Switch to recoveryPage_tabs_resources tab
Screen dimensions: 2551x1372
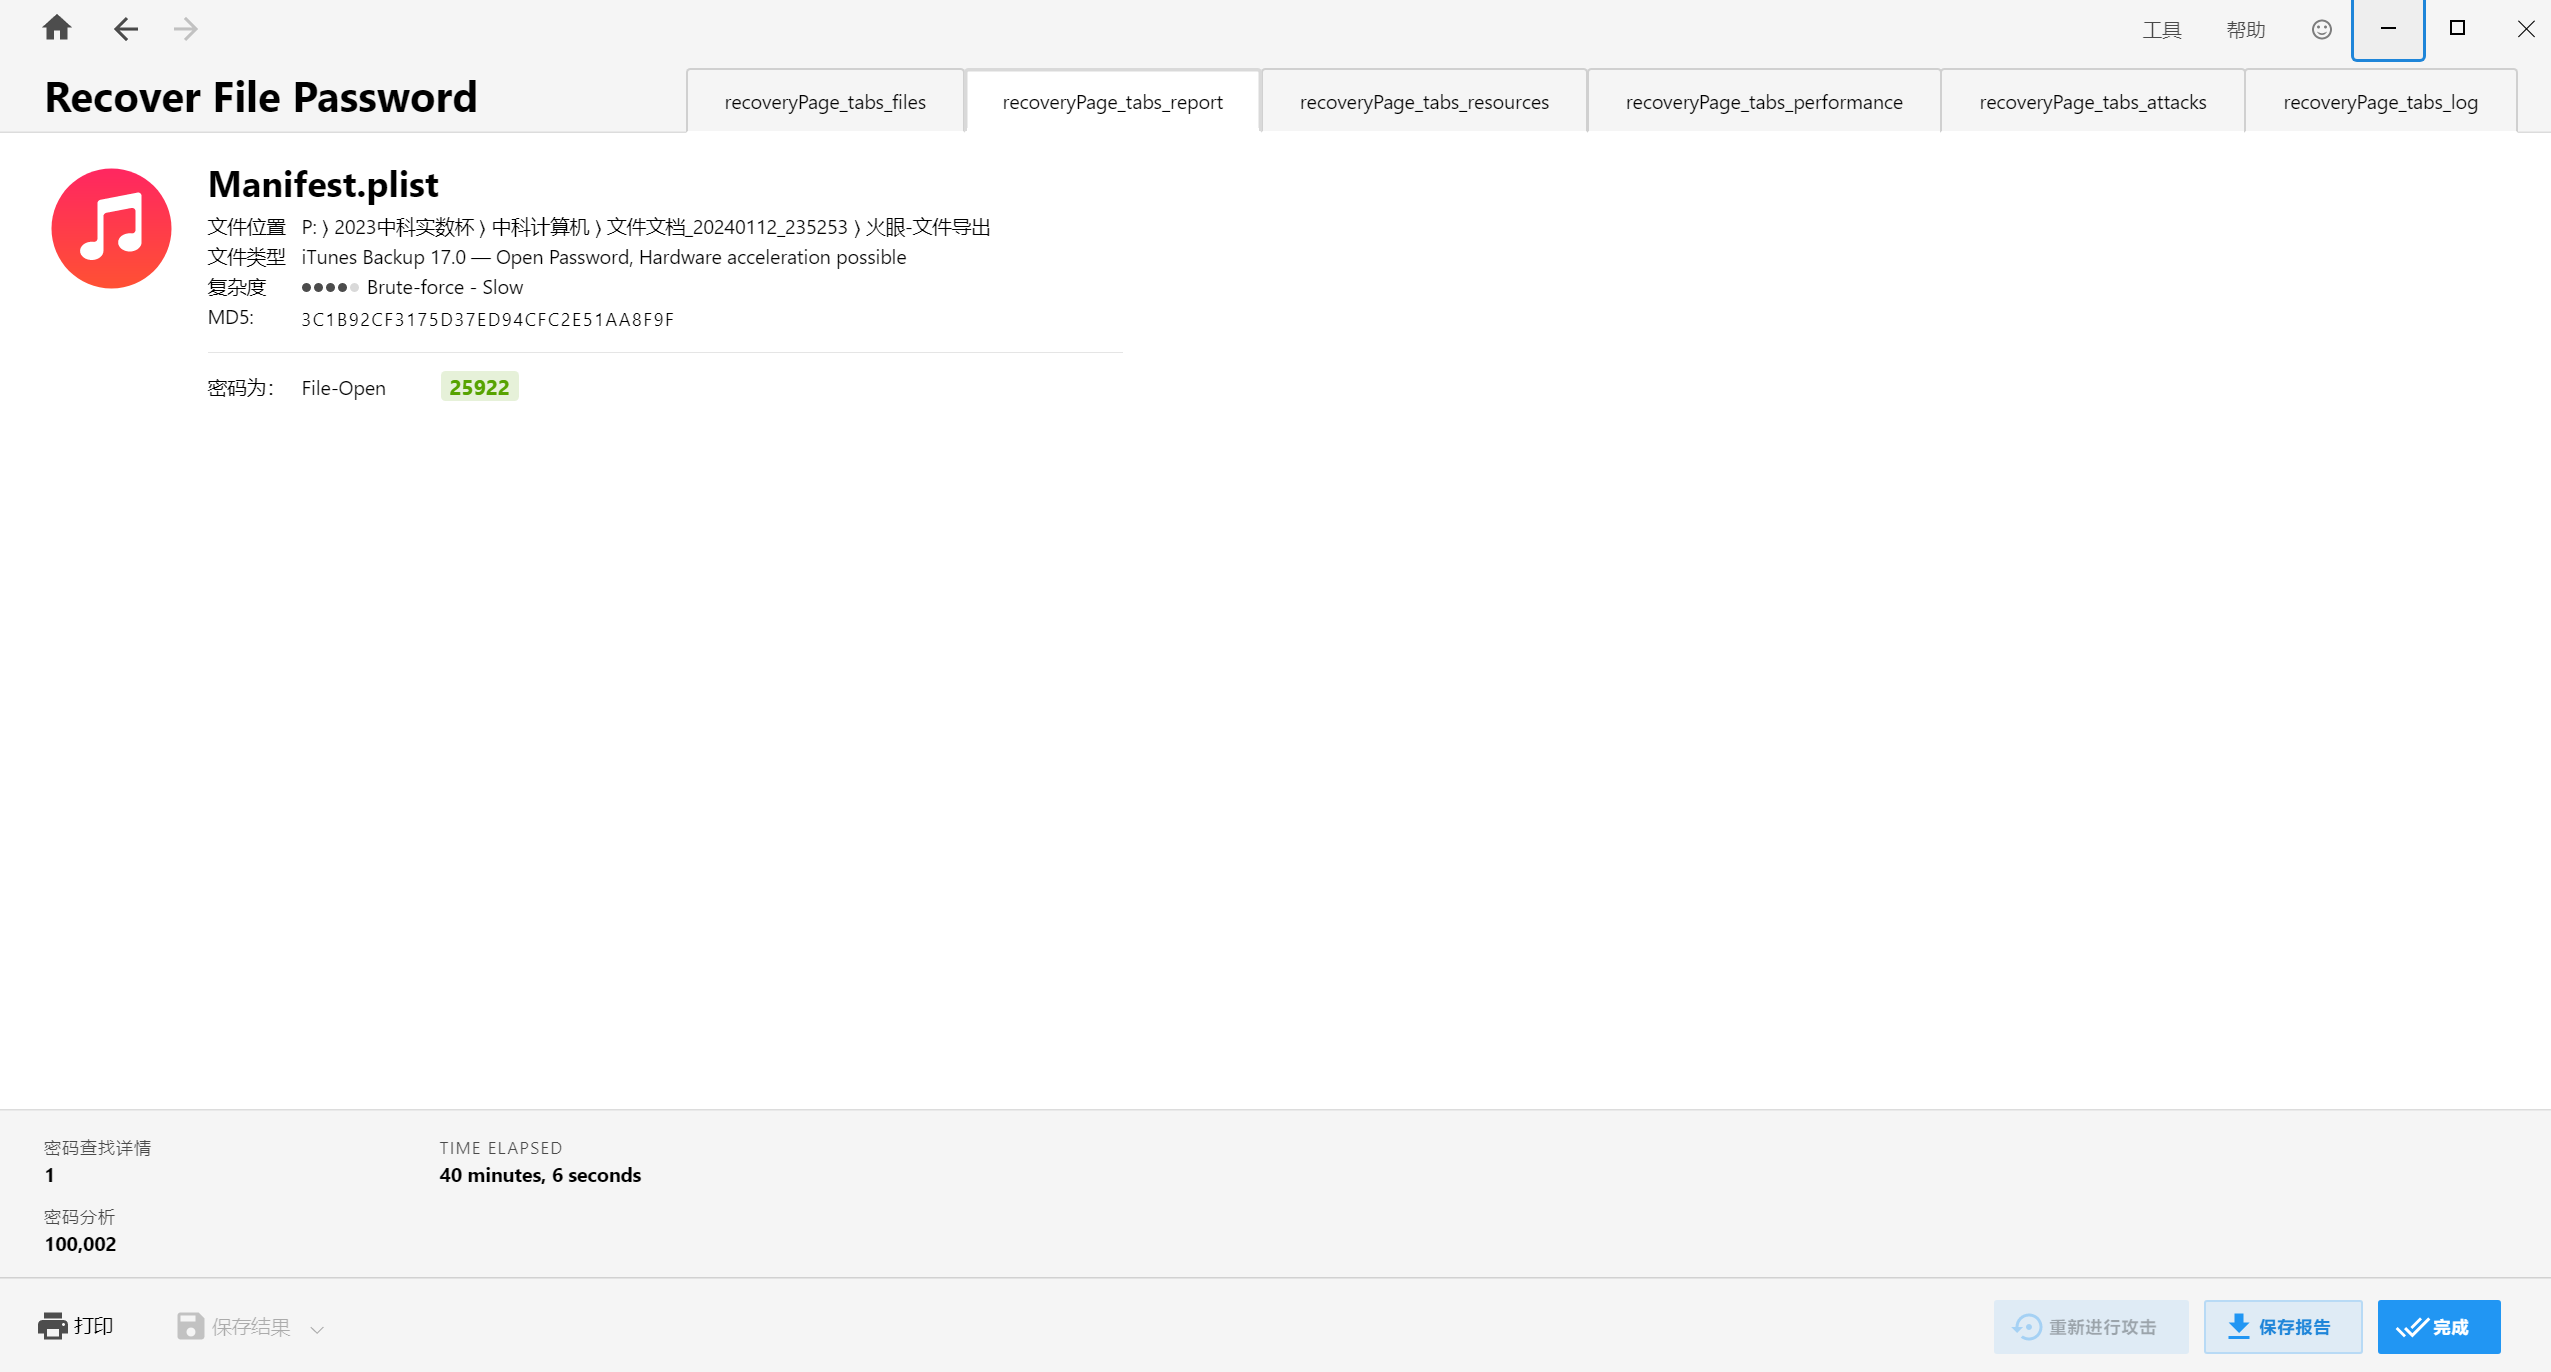[1423, 102]
